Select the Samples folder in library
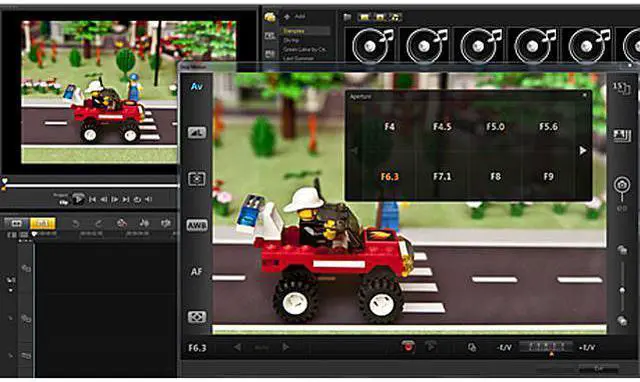 305,31
